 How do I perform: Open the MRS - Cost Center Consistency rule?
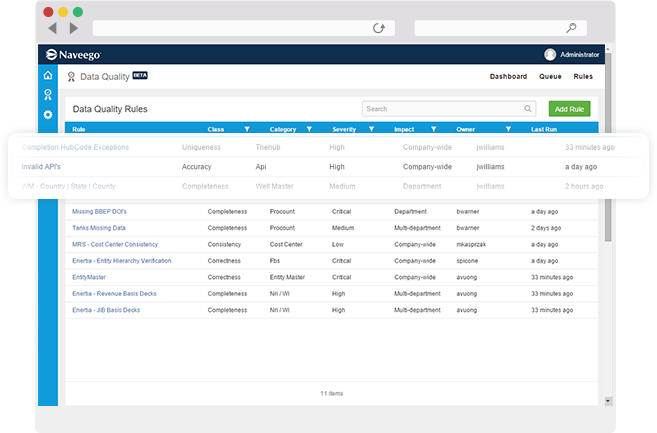(115, 244)
